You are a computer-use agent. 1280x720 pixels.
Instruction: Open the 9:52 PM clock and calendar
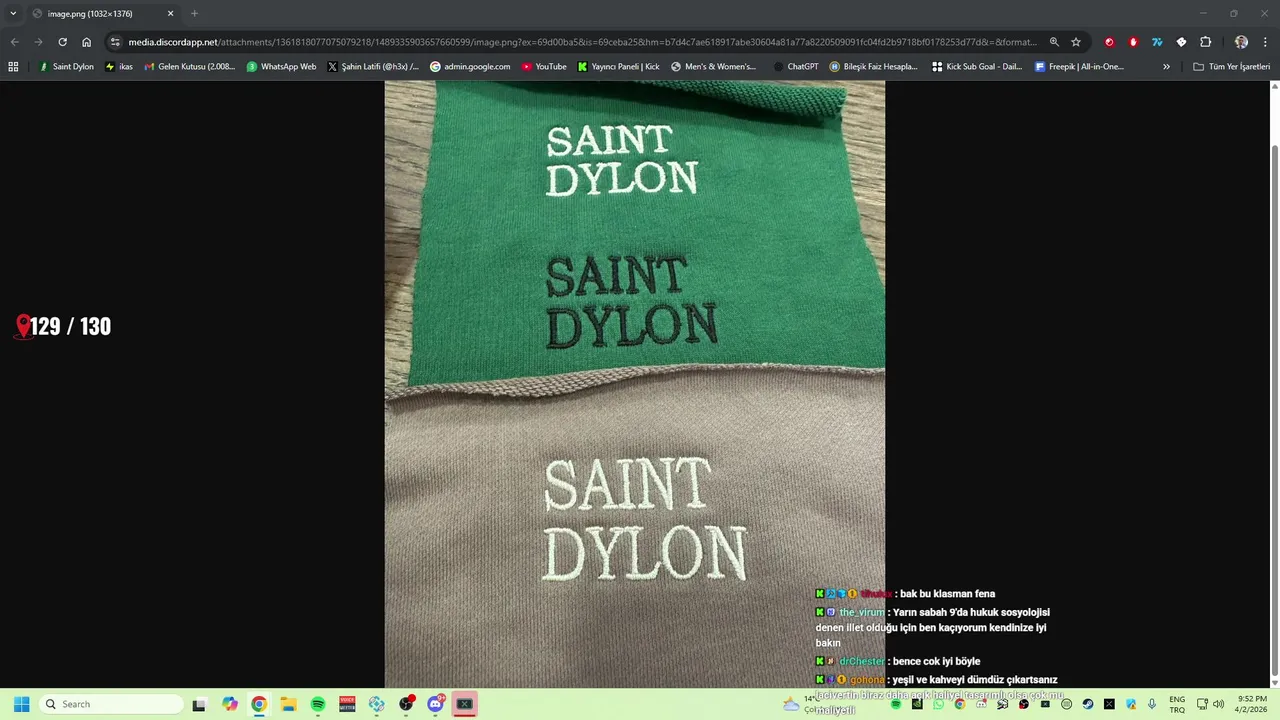tap(1252, 704)
